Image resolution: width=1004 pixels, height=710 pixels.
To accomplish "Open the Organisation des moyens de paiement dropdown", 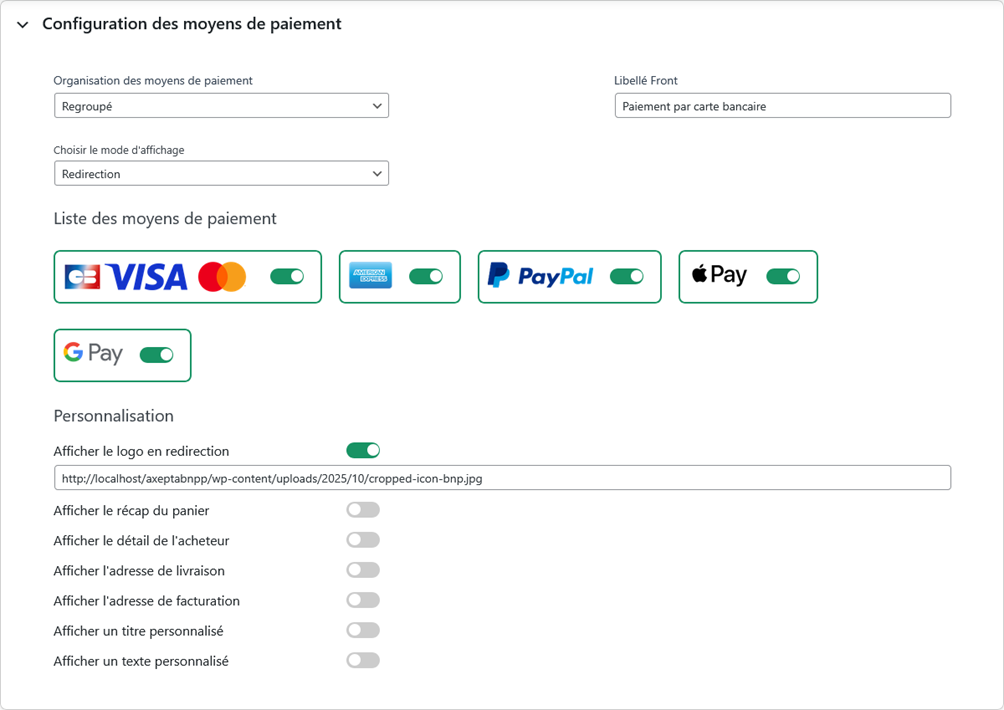I will coord(221,106).
